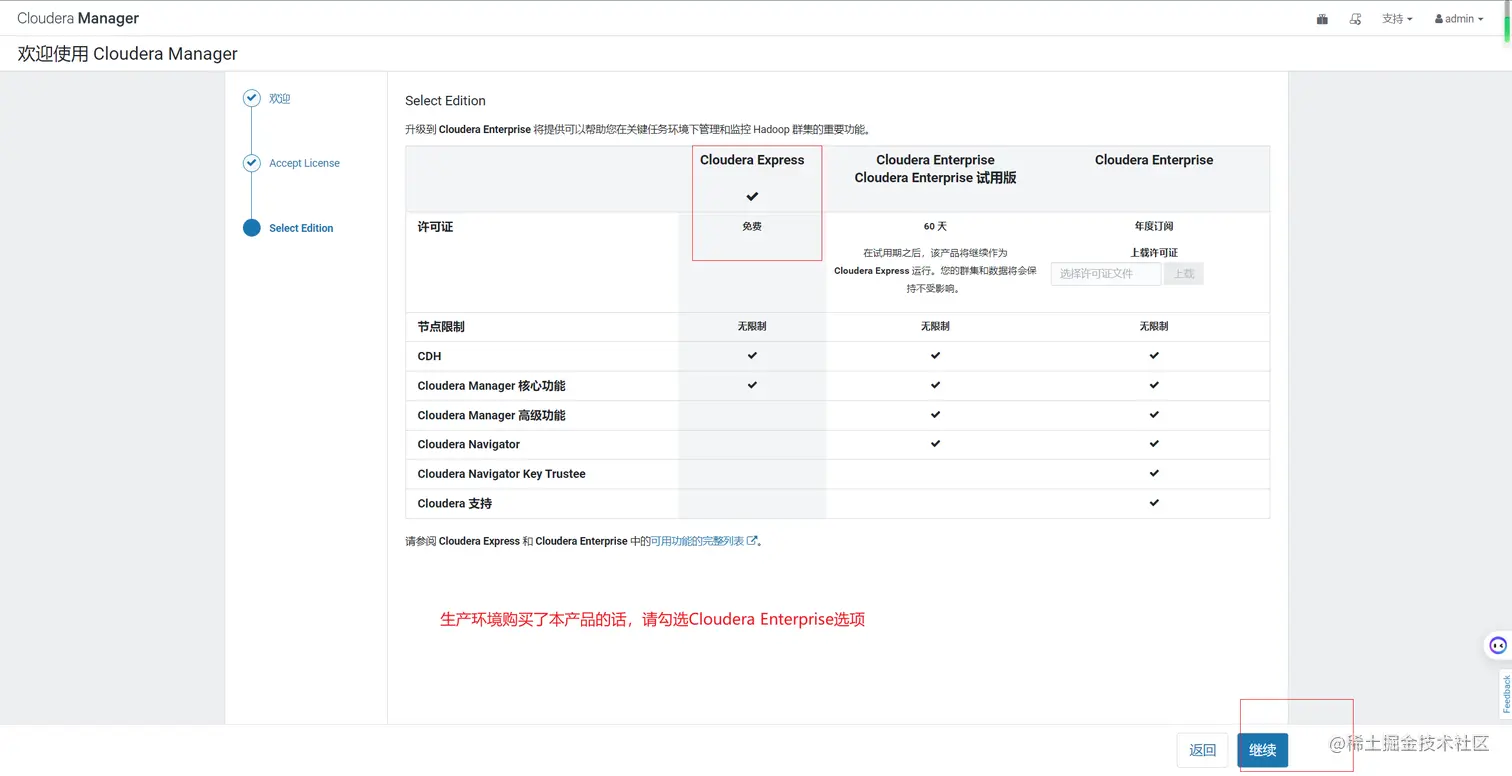Screen dimensions: 1512x776
Task: Choose the paid Cloudera Enterprise edition
Action: (x=1154, y=160)
